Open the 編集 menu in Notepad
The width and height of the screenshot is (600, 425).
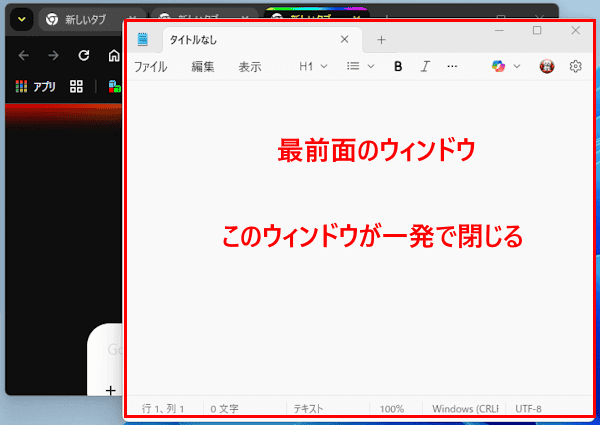[x=202, y=67]
